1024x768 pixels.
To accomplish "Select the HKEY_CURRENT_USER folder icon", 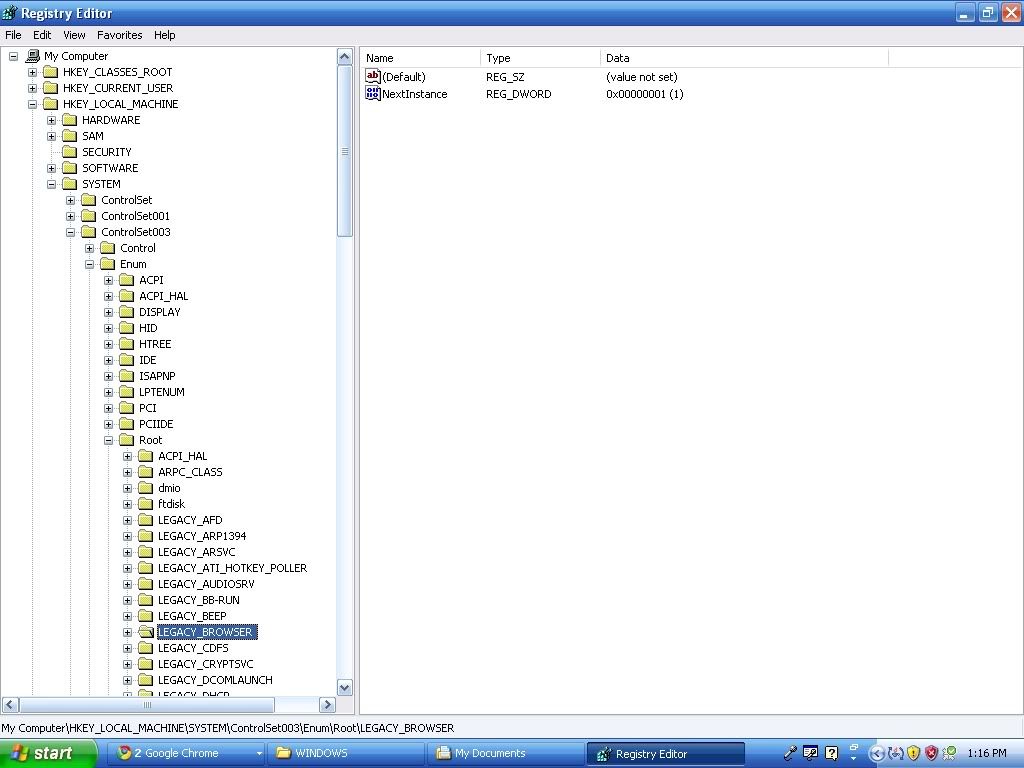I will pos(51,88).
